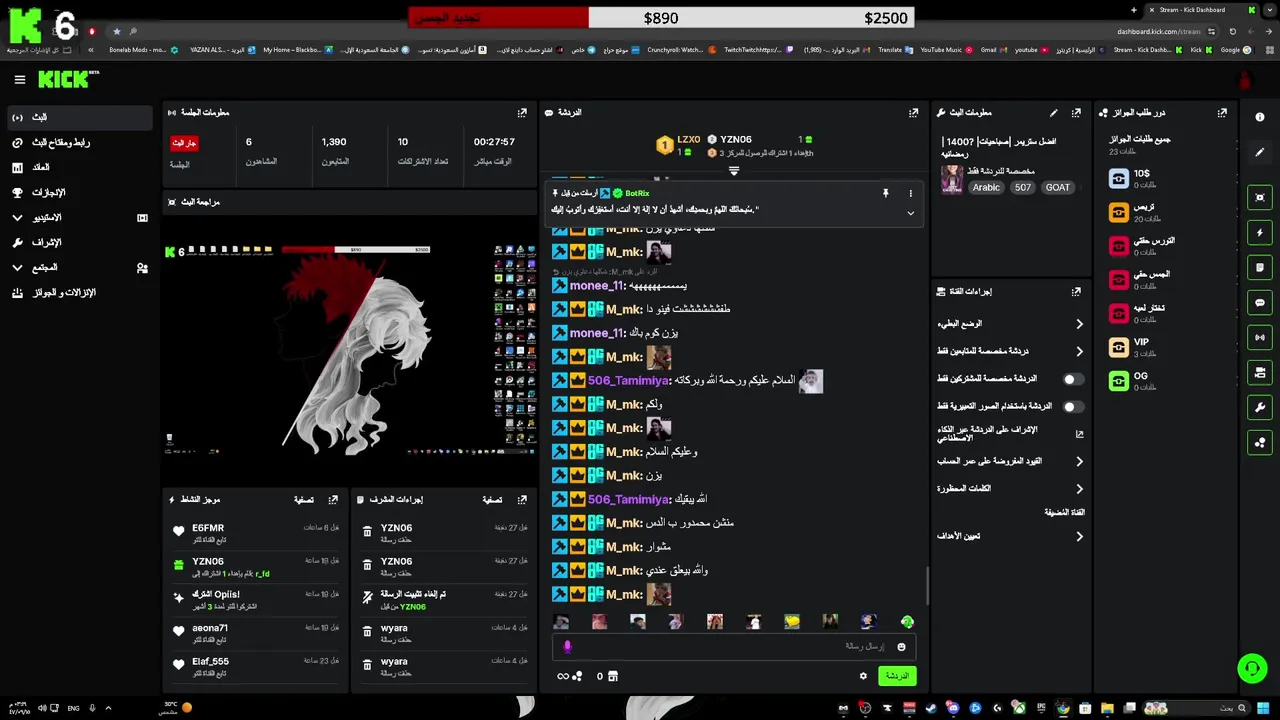Pop out the rewards request queue panel
This screenshot has width=1280, height=720.
coord(1222,113)
